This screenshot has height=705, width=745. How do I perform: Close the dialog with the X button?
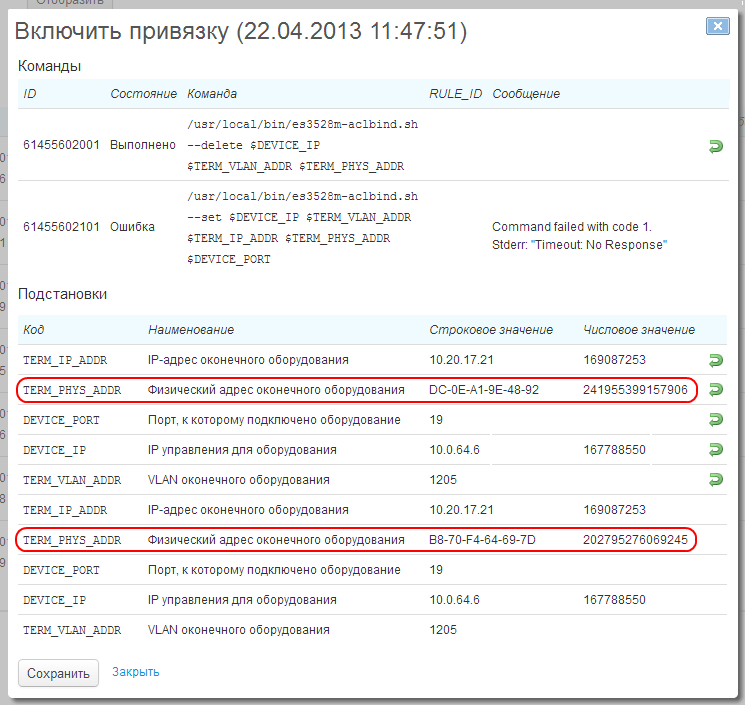717,26
